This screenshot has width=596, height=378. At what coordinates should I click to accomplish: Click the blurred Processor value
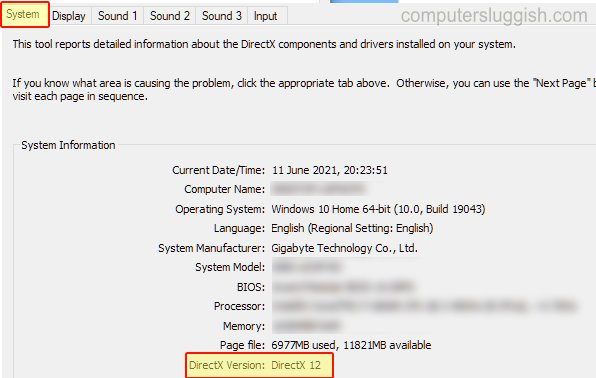click(425, 306)
